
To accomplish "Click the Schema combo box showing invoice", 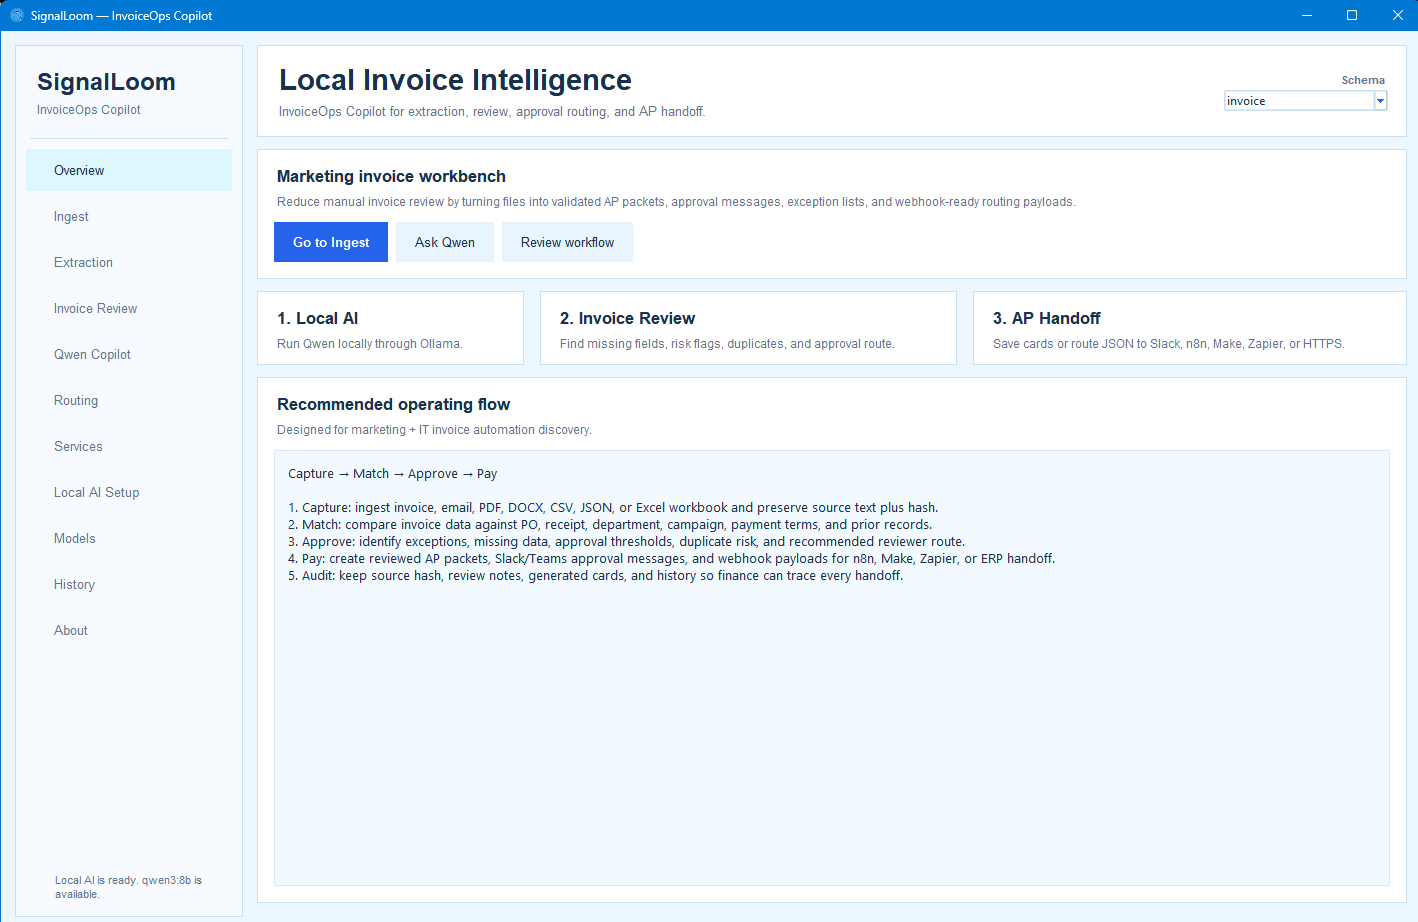I will tap(1305, 101).
